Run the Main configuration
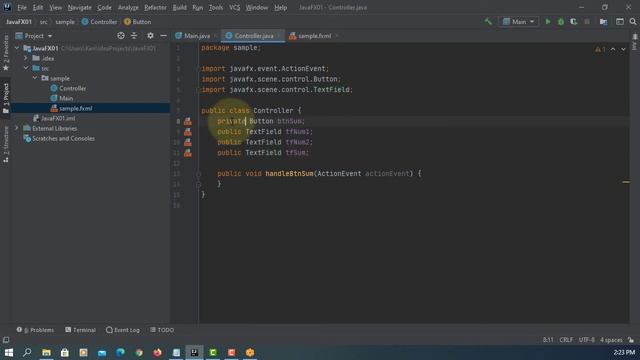 (548, 22)
